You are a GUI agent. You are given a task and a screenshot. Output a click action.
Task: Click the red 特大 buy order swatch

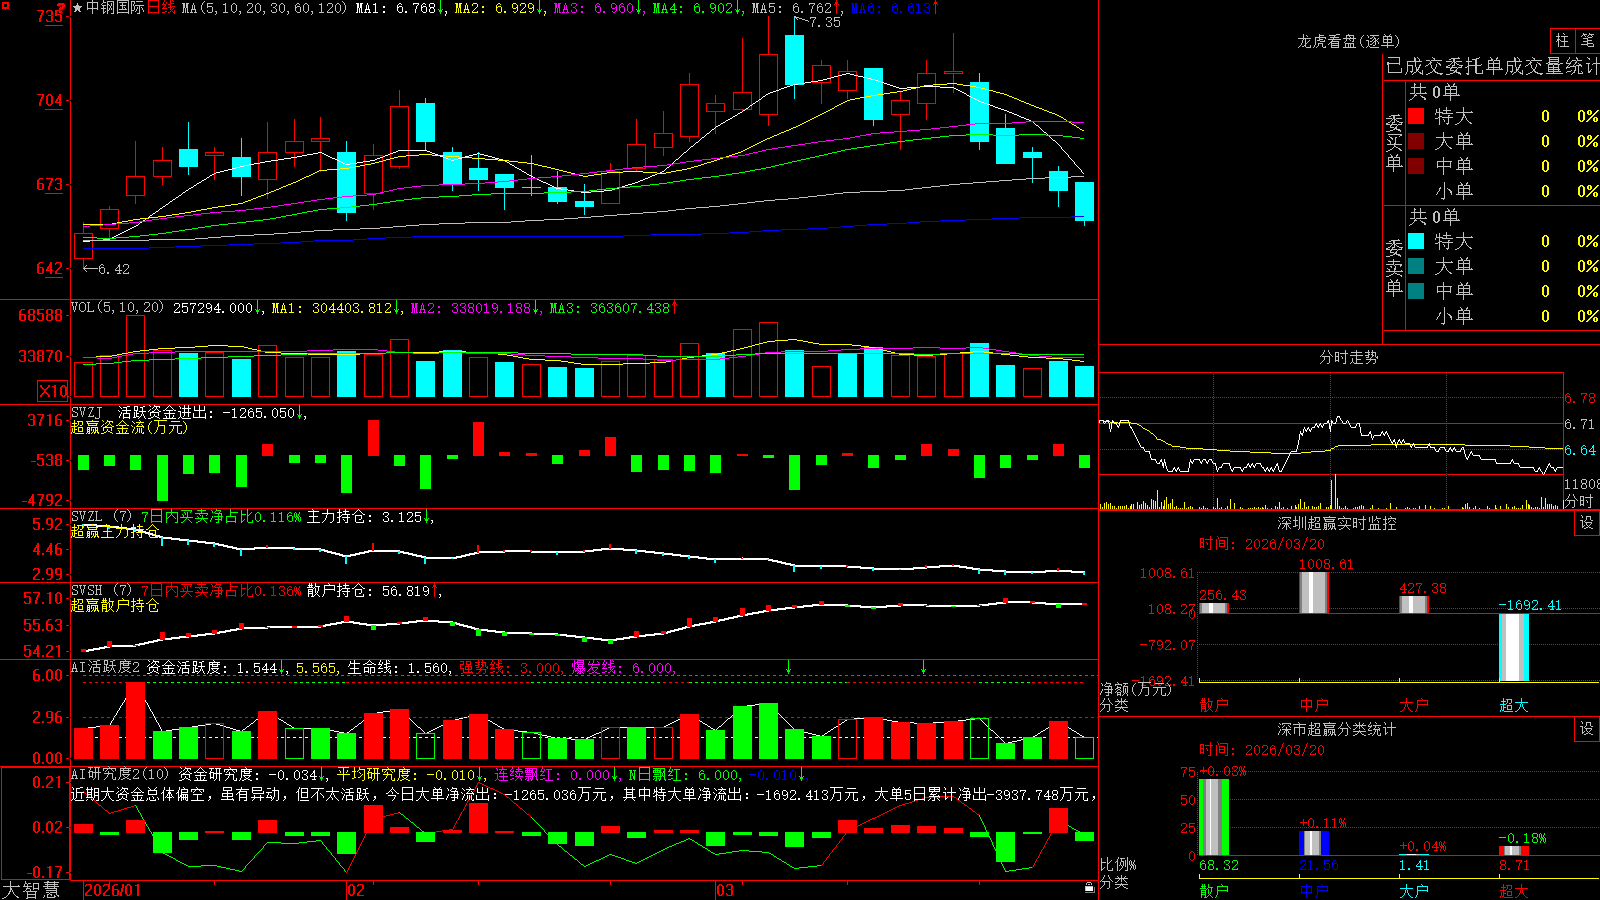click(1416, 116)
